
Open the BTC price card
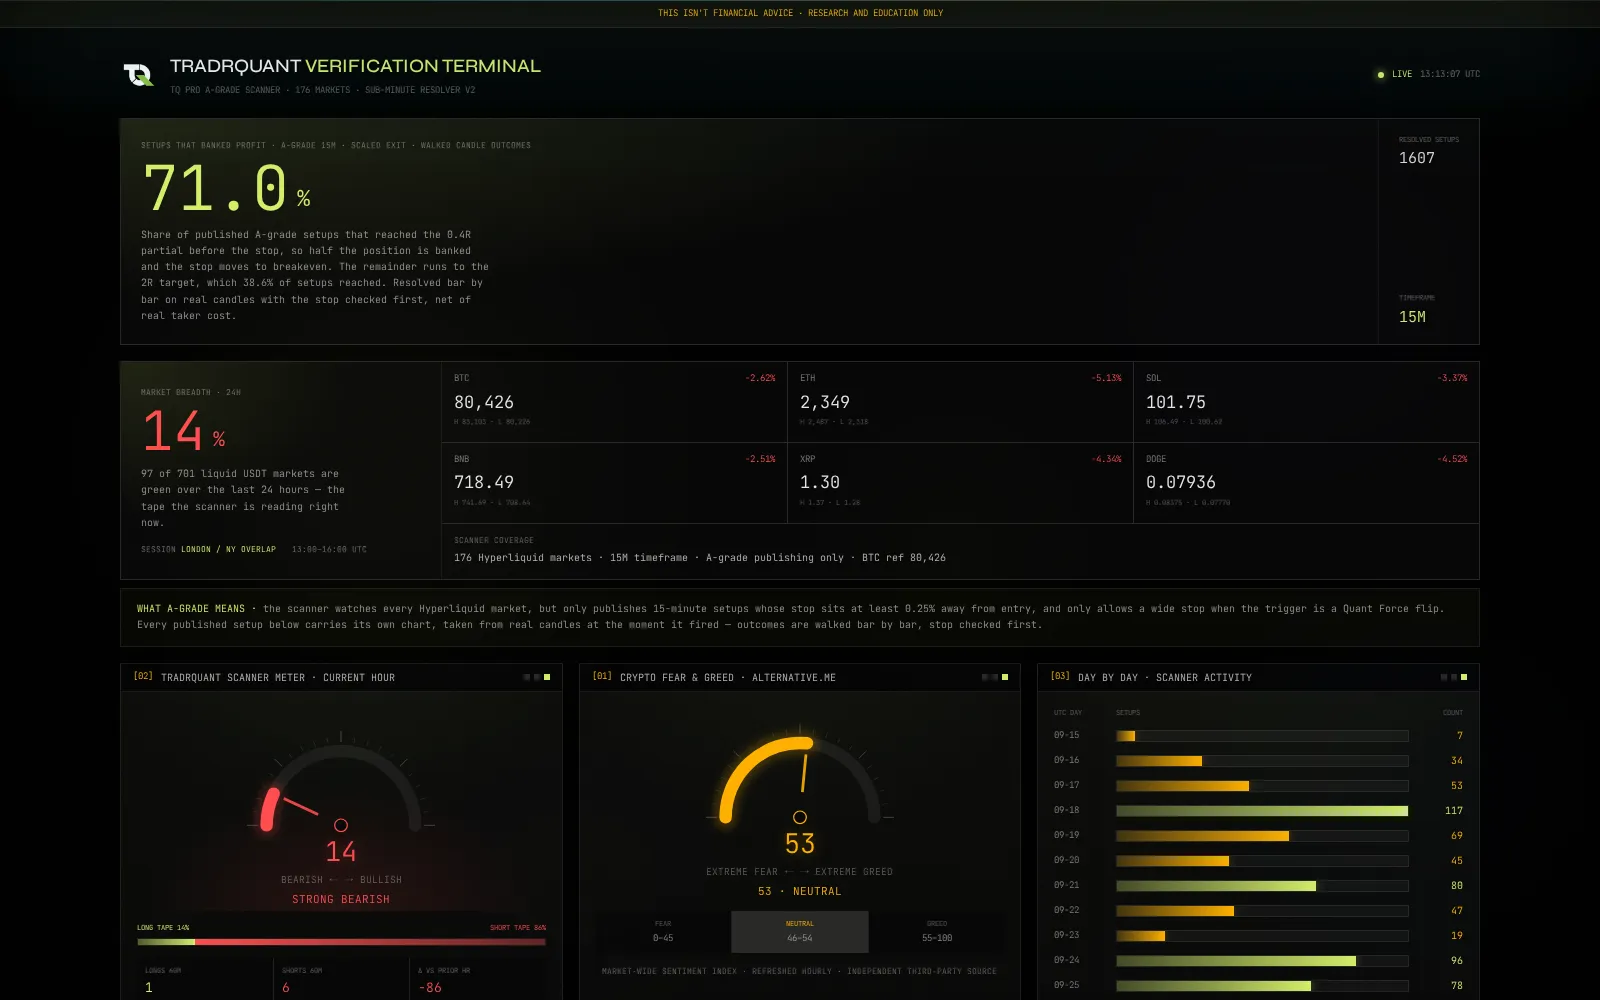click(x=614, y=402)
